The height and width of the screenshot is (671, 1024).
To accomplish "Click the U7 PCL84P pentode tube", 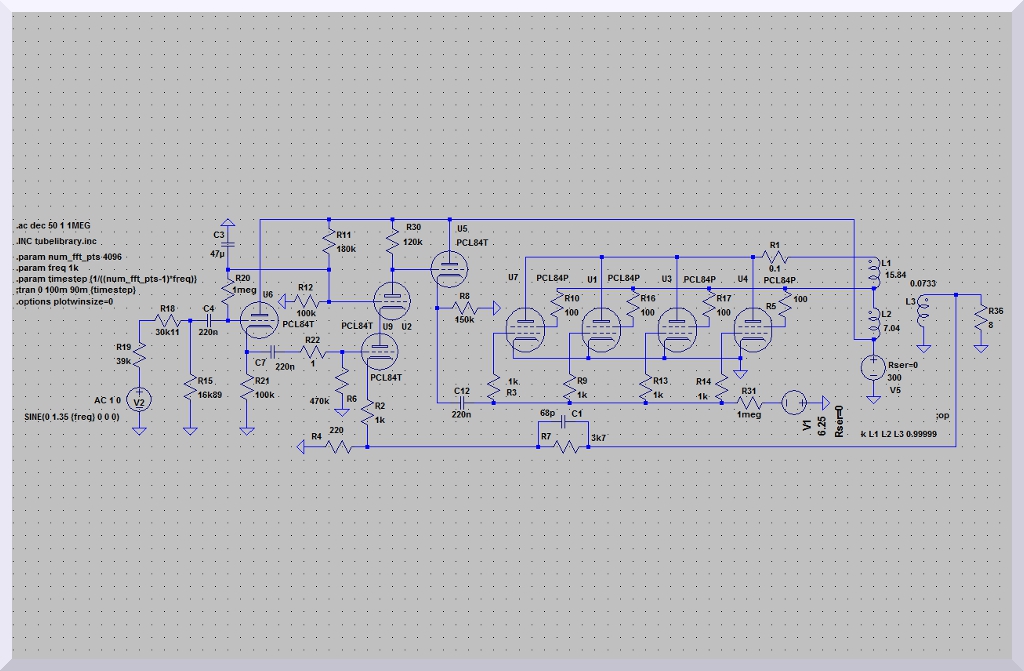I will click(524, 328).
